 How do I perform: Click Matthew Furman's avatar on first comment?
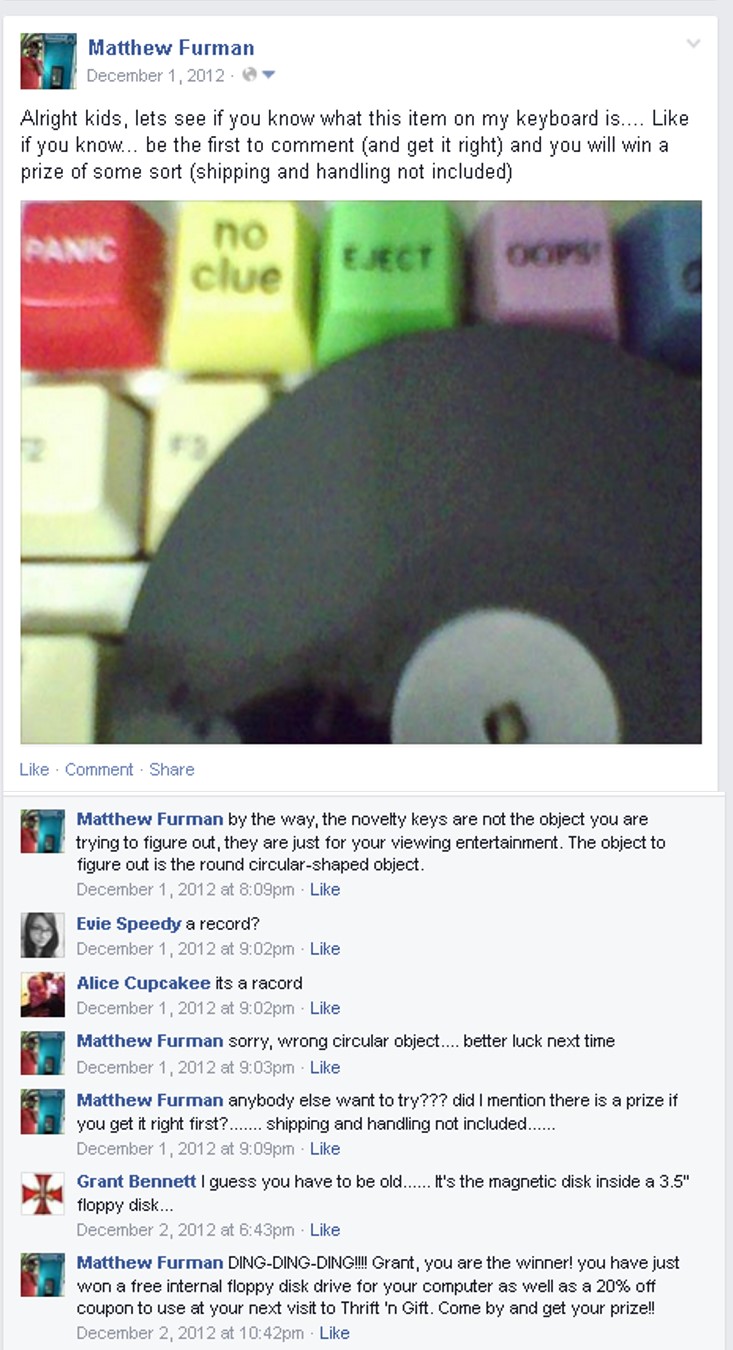click(43, 830)
